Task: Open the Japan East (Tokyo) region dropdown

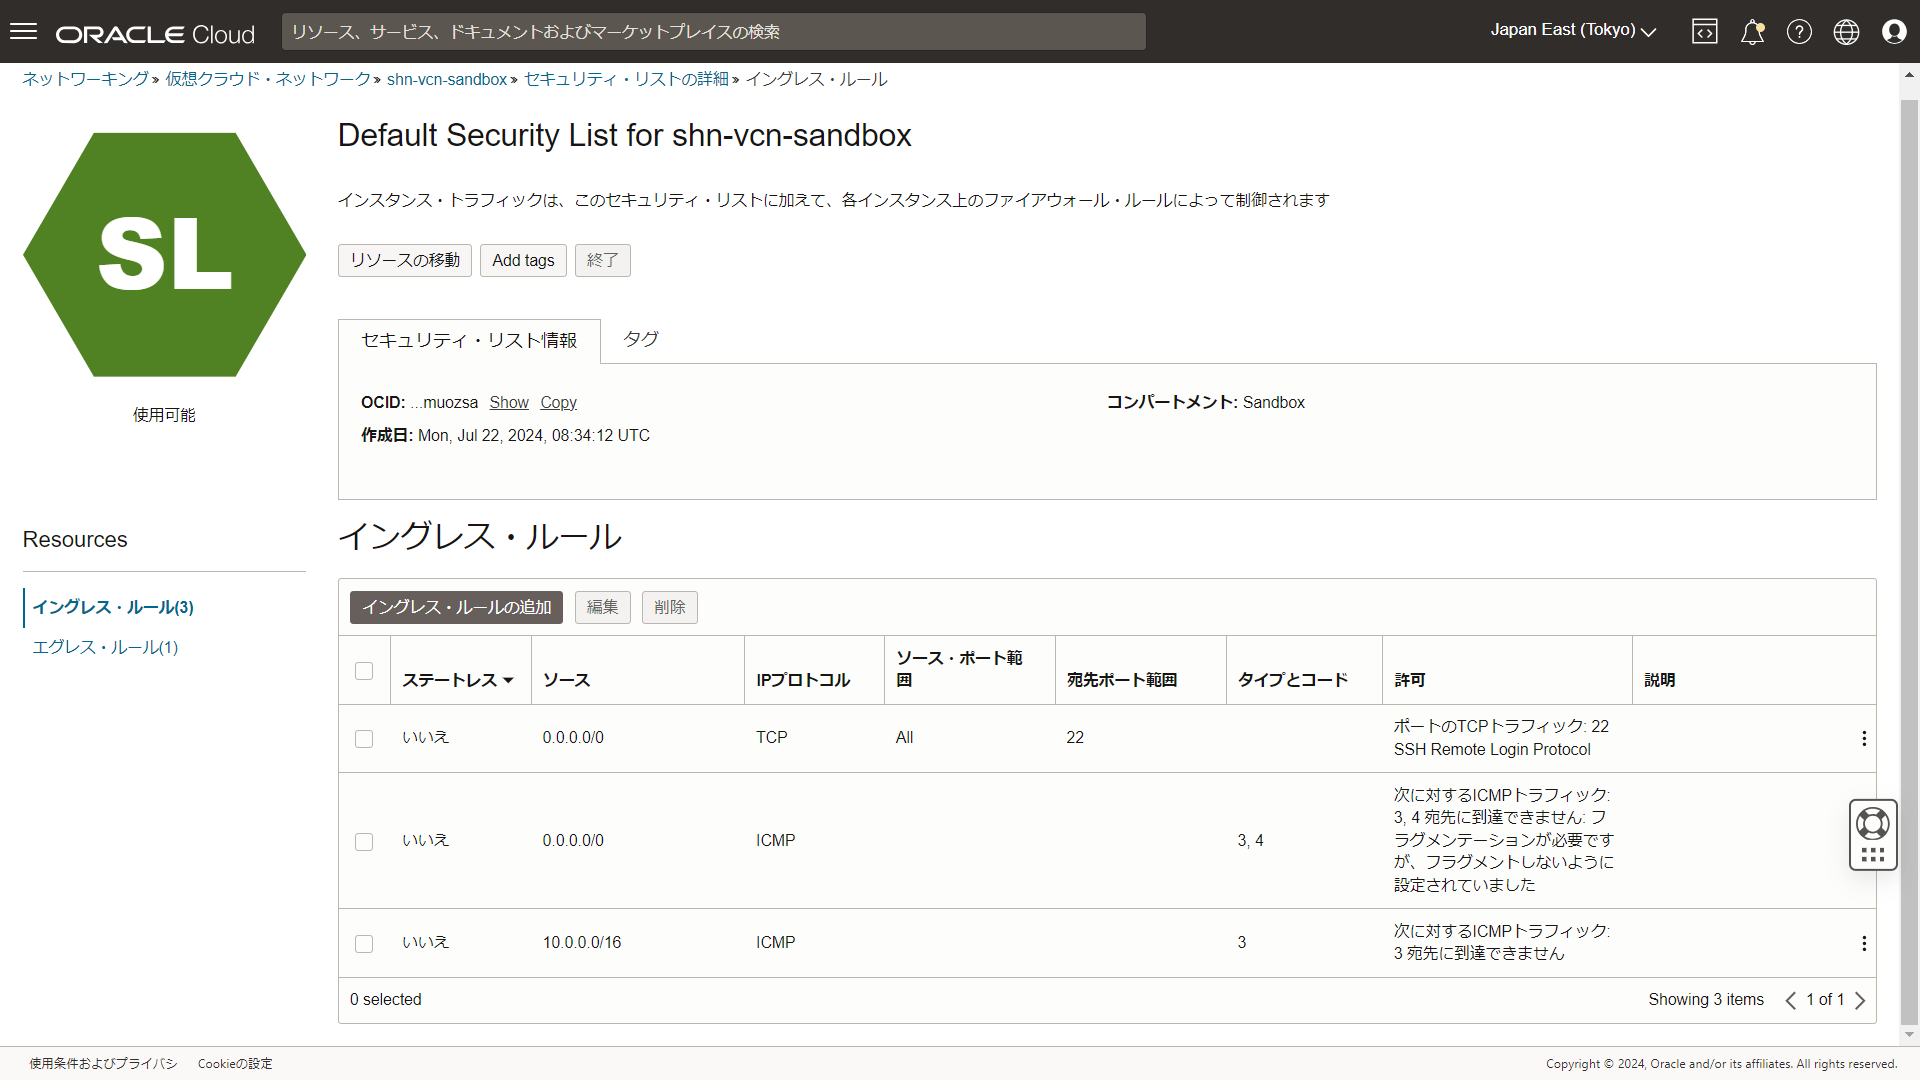Action: tap(1573, 30)
